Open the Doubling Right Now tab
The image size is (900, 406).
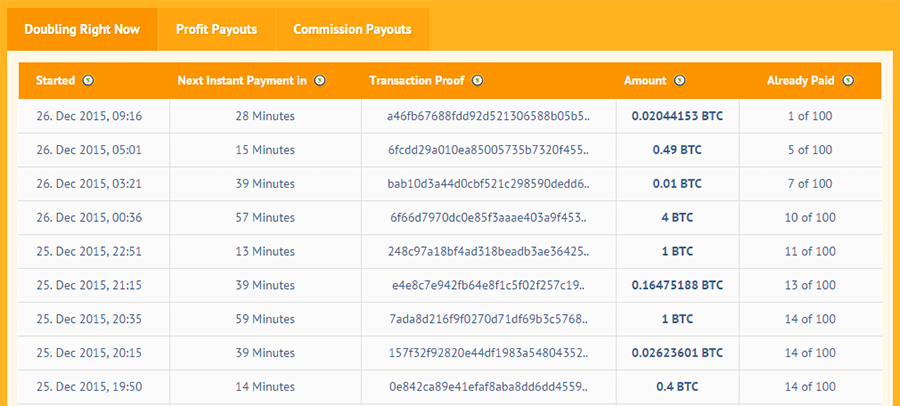82,29
